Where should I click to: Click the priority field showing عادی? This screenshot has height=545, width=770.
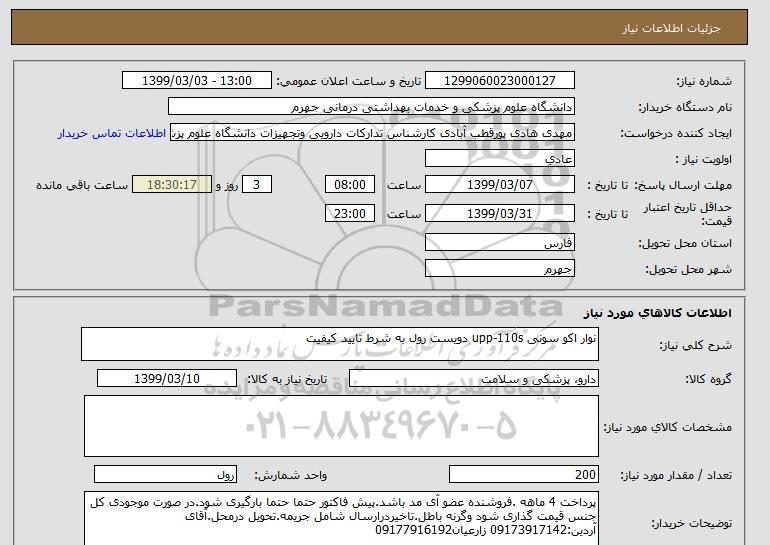pyautogui.click(x=499, y=159)
